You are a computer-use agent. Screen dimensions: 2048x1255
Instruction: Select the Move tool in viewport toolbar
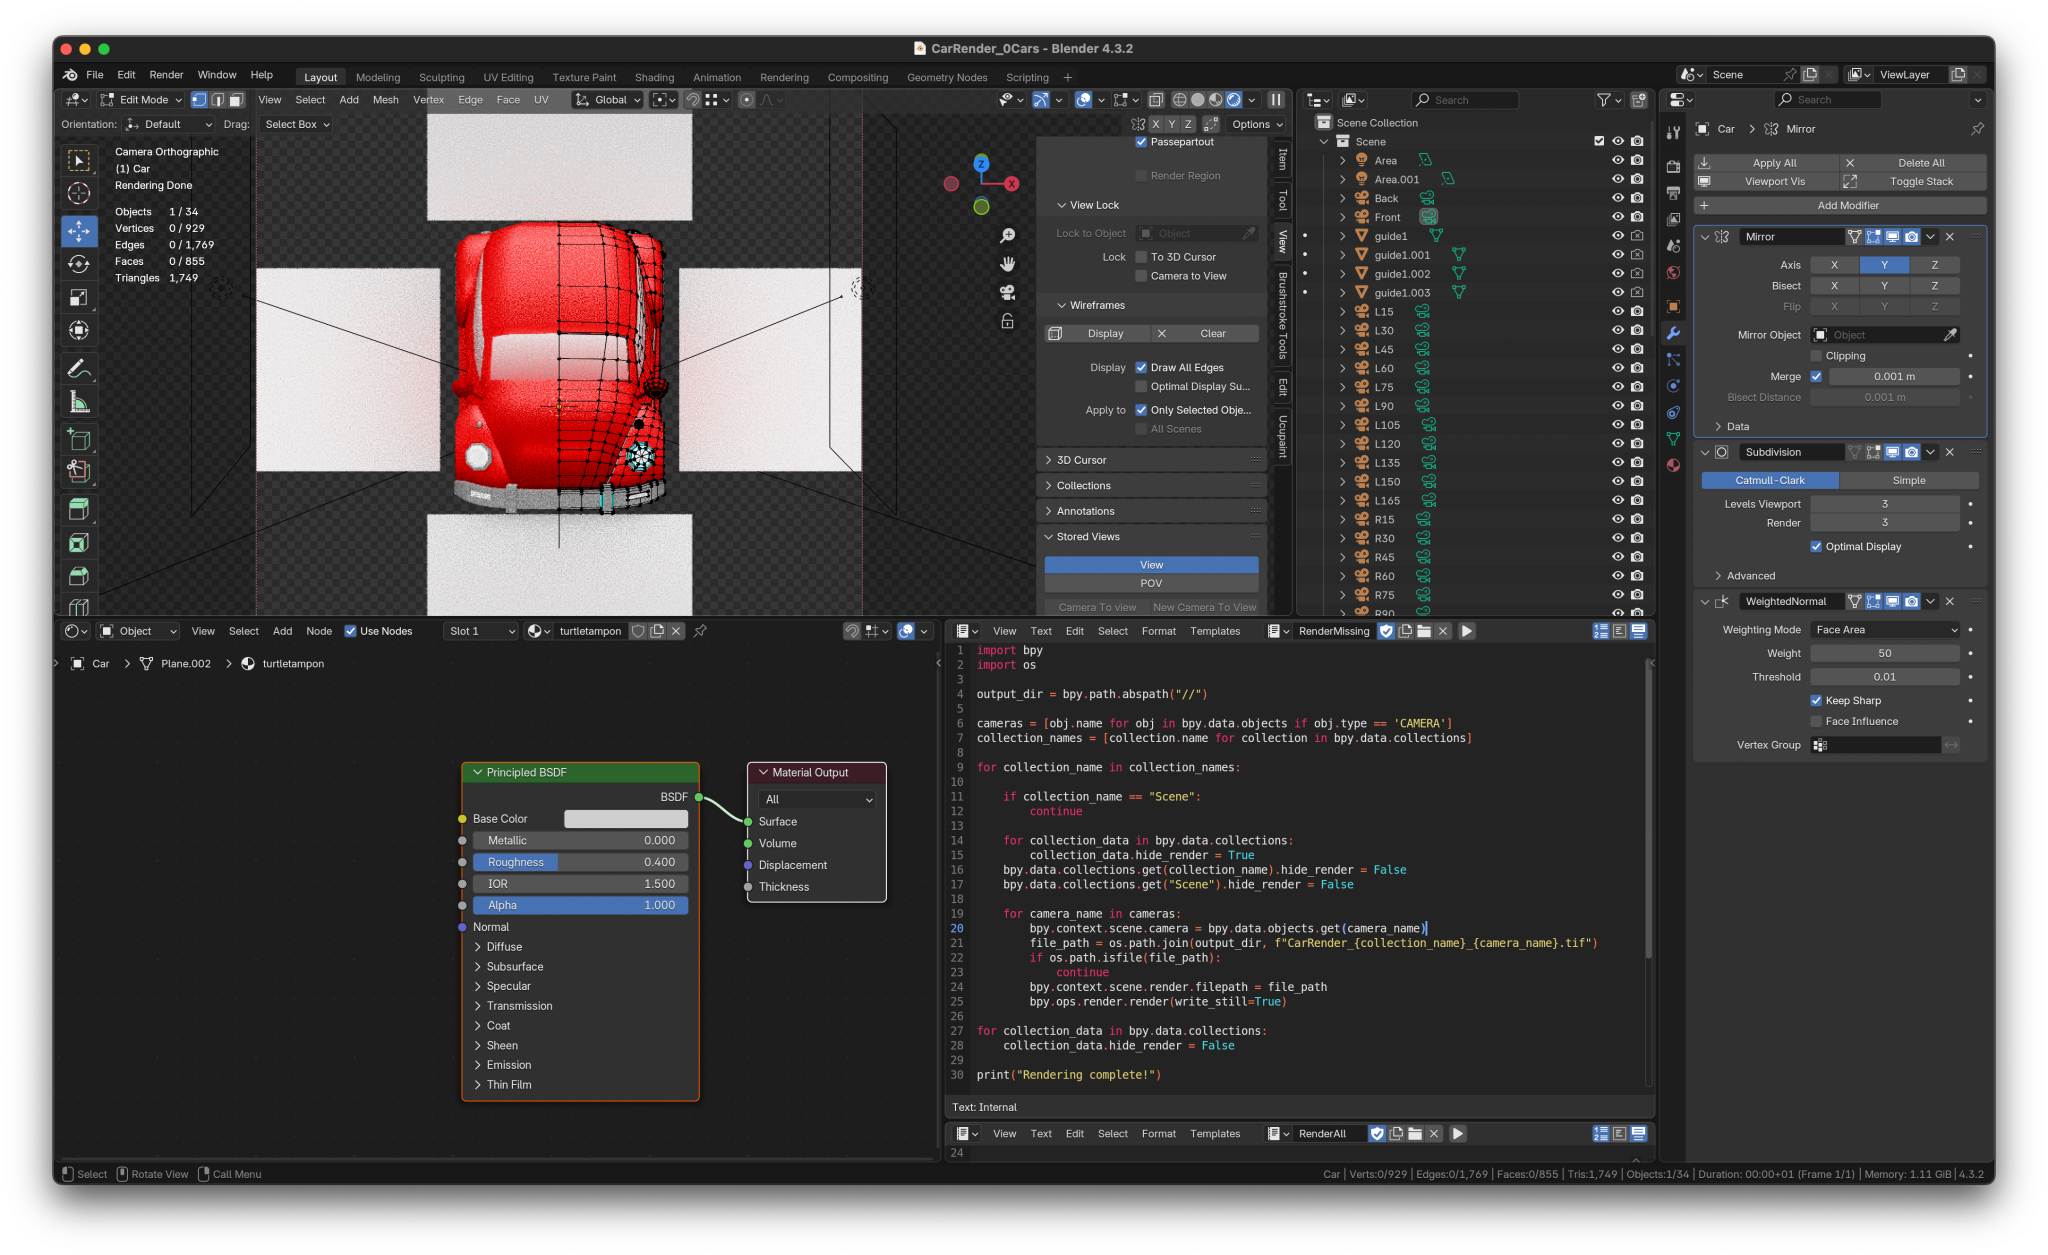click(x=79, y=230)
